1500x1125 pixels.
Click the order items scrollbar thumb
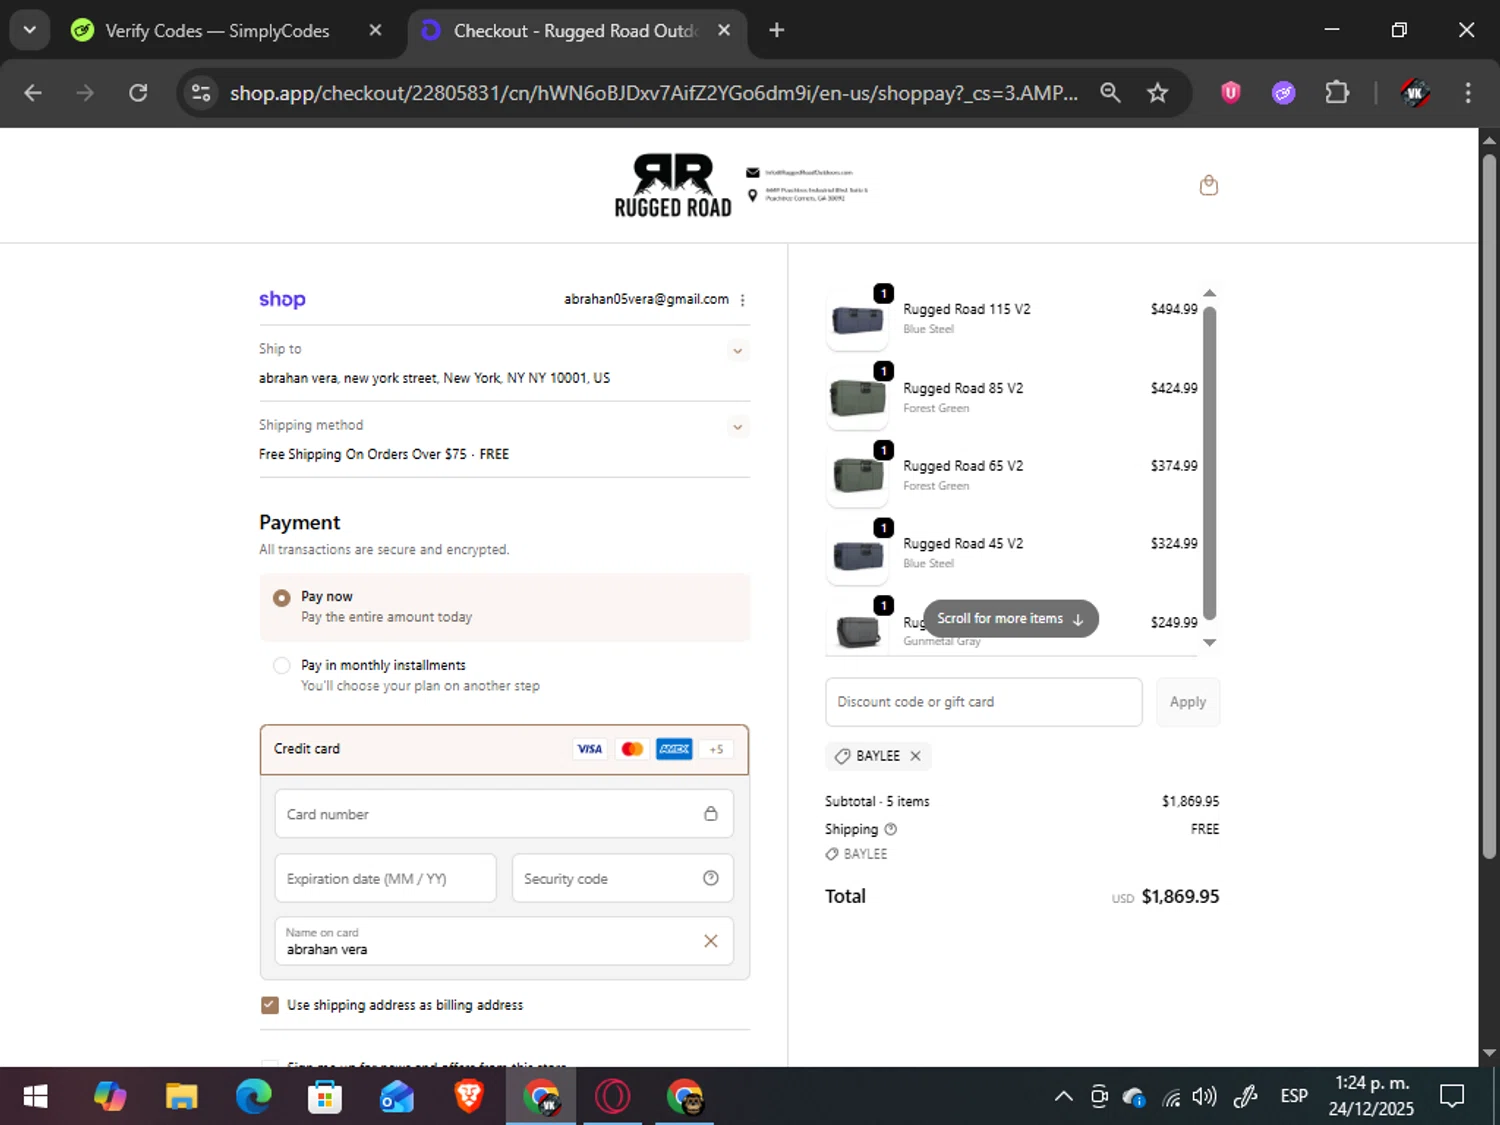pyautogui.click(x=1209, y=463)
